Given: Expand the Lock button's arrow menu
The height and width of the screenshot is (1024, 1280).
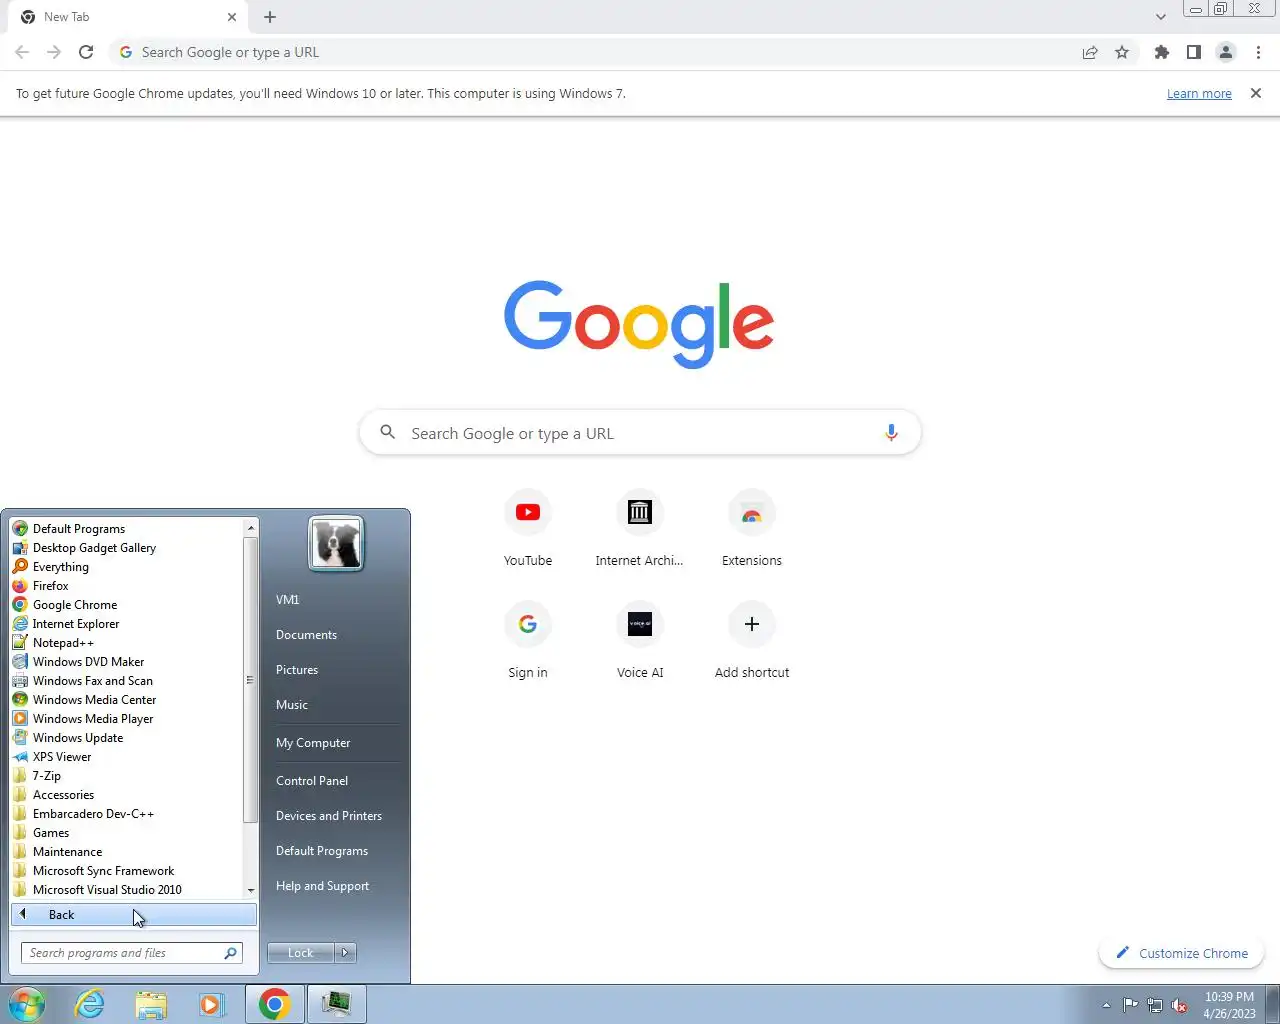Looking at the screenshot, I should (x=345, y=953).
